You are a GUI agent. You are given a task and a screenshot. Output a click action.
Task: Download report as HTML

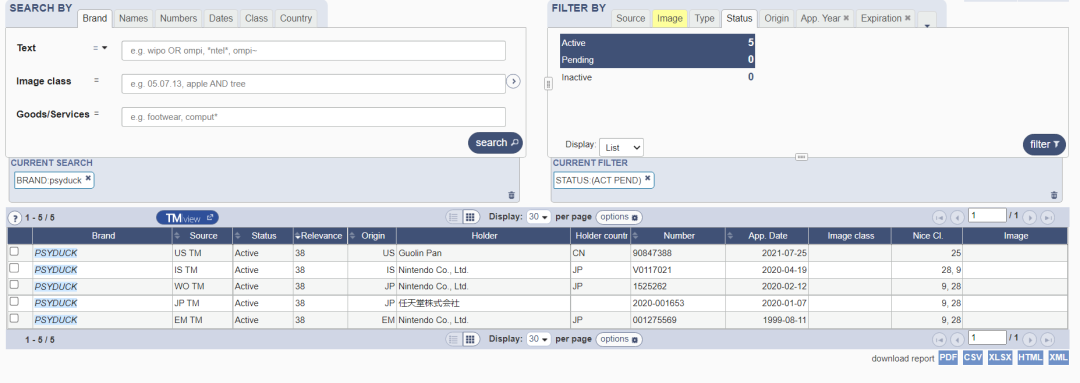click(1030, 358)
